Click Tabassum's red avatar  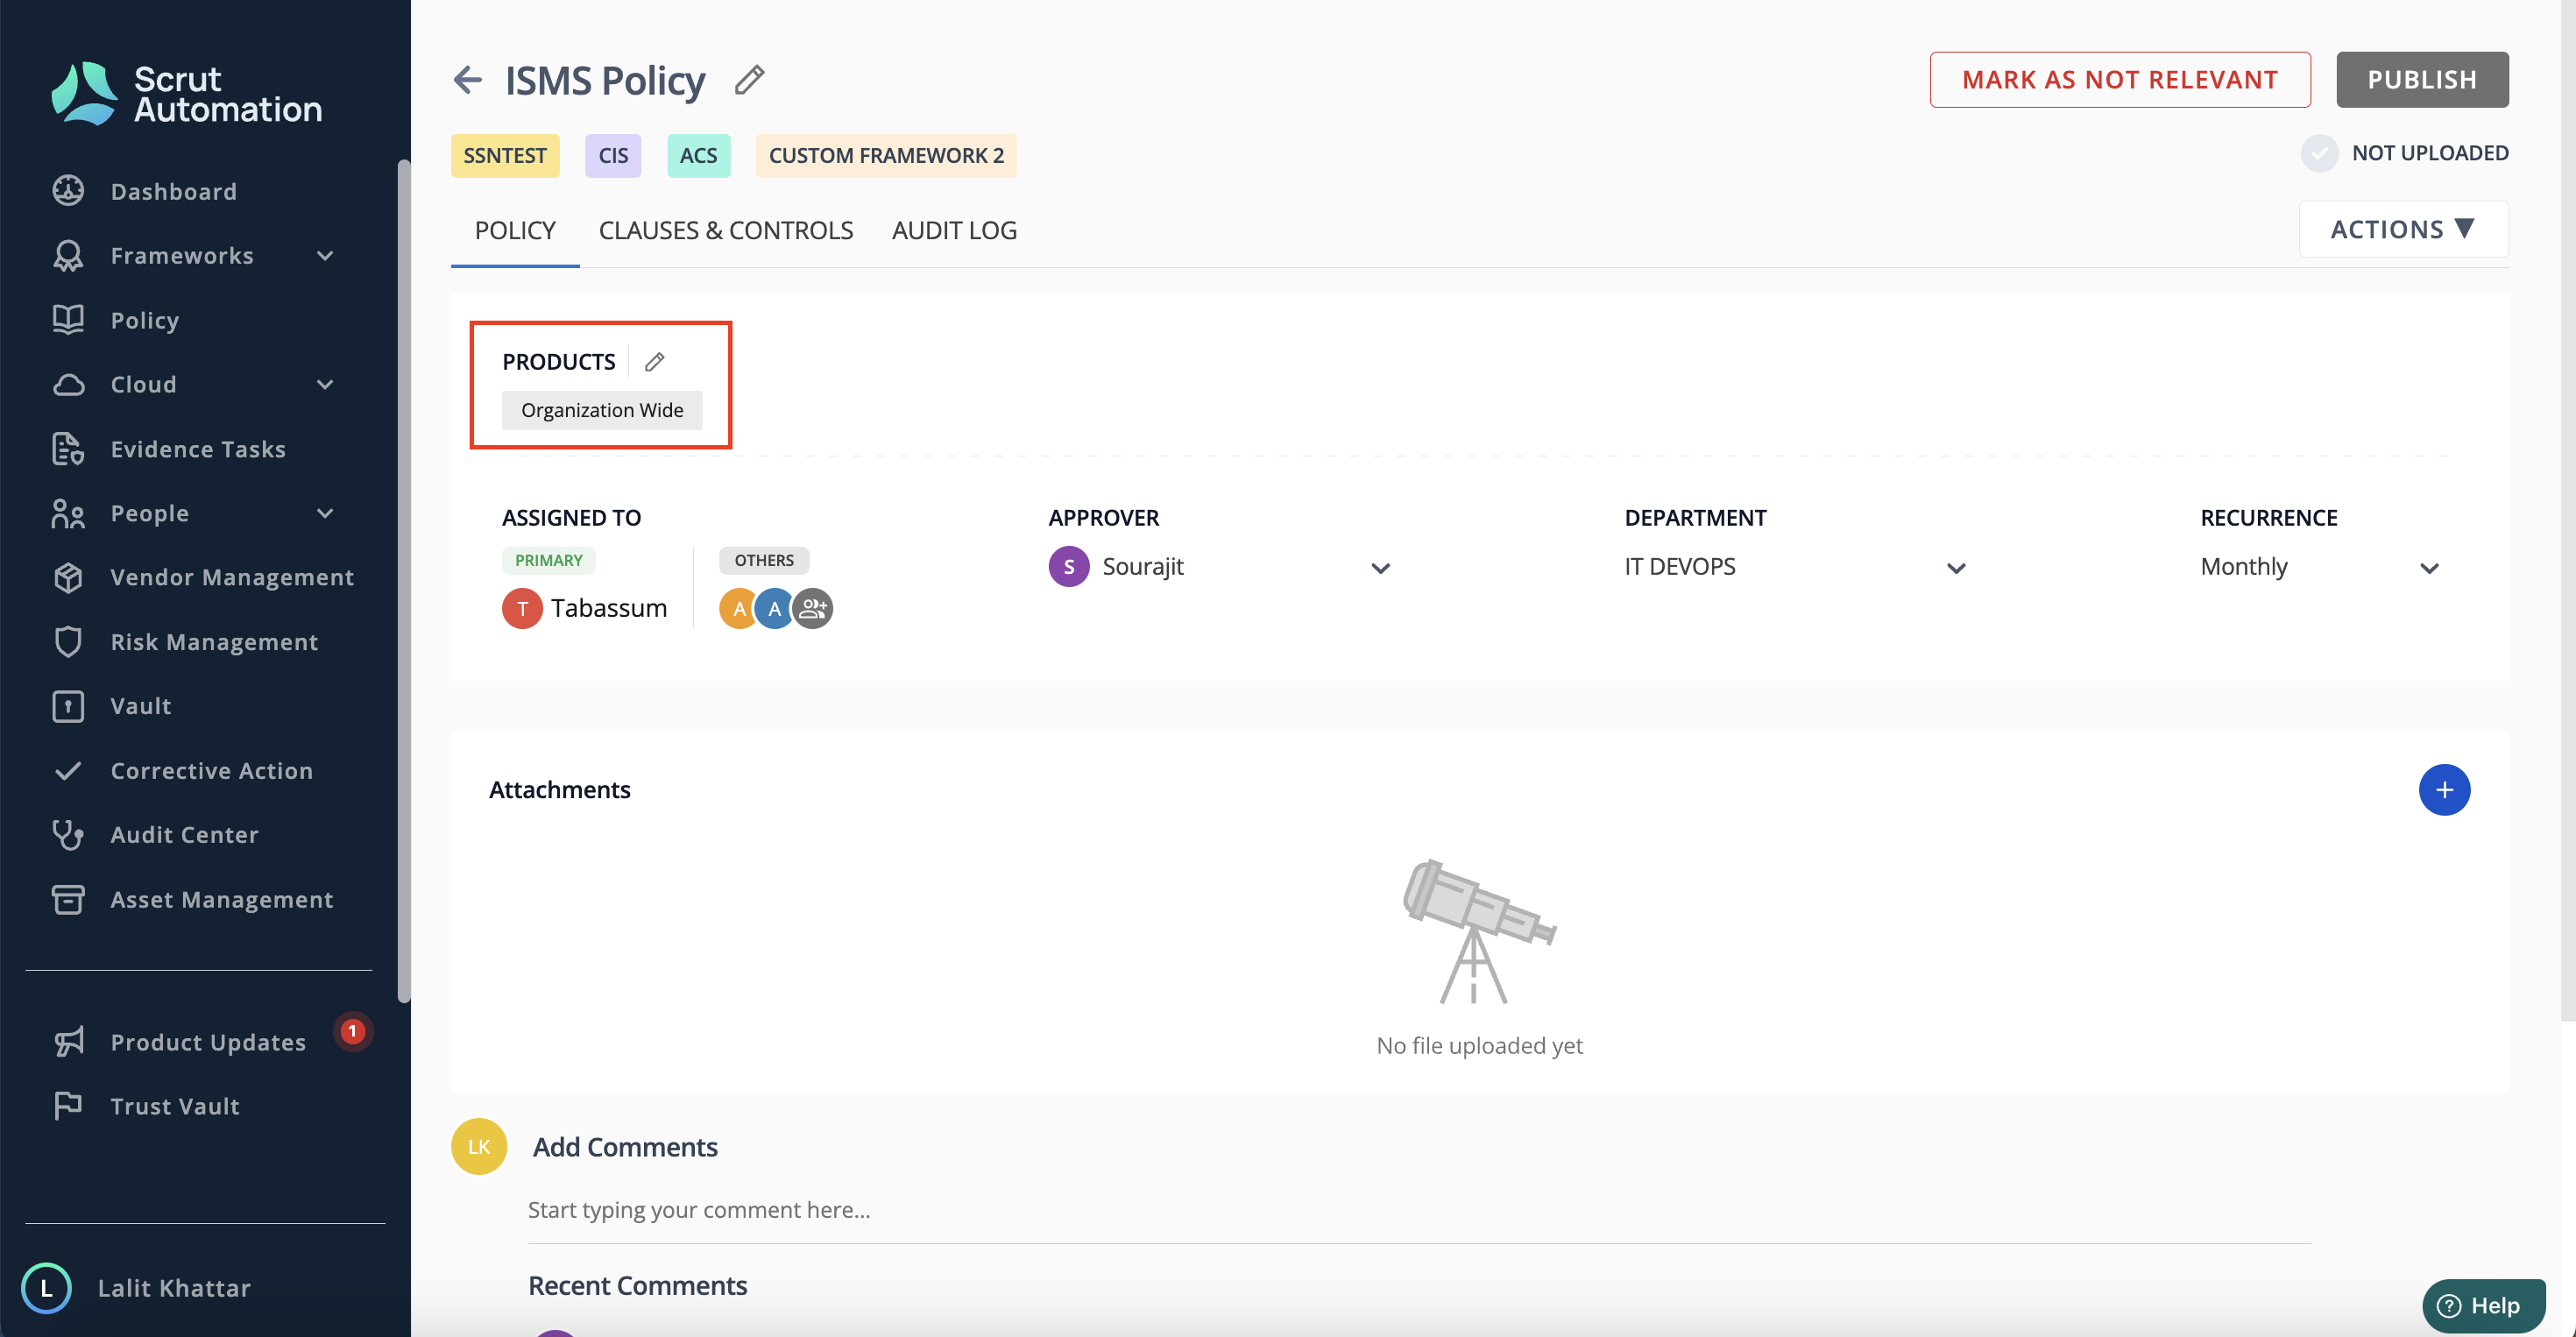pyautogui.click(x=522, y=608)
